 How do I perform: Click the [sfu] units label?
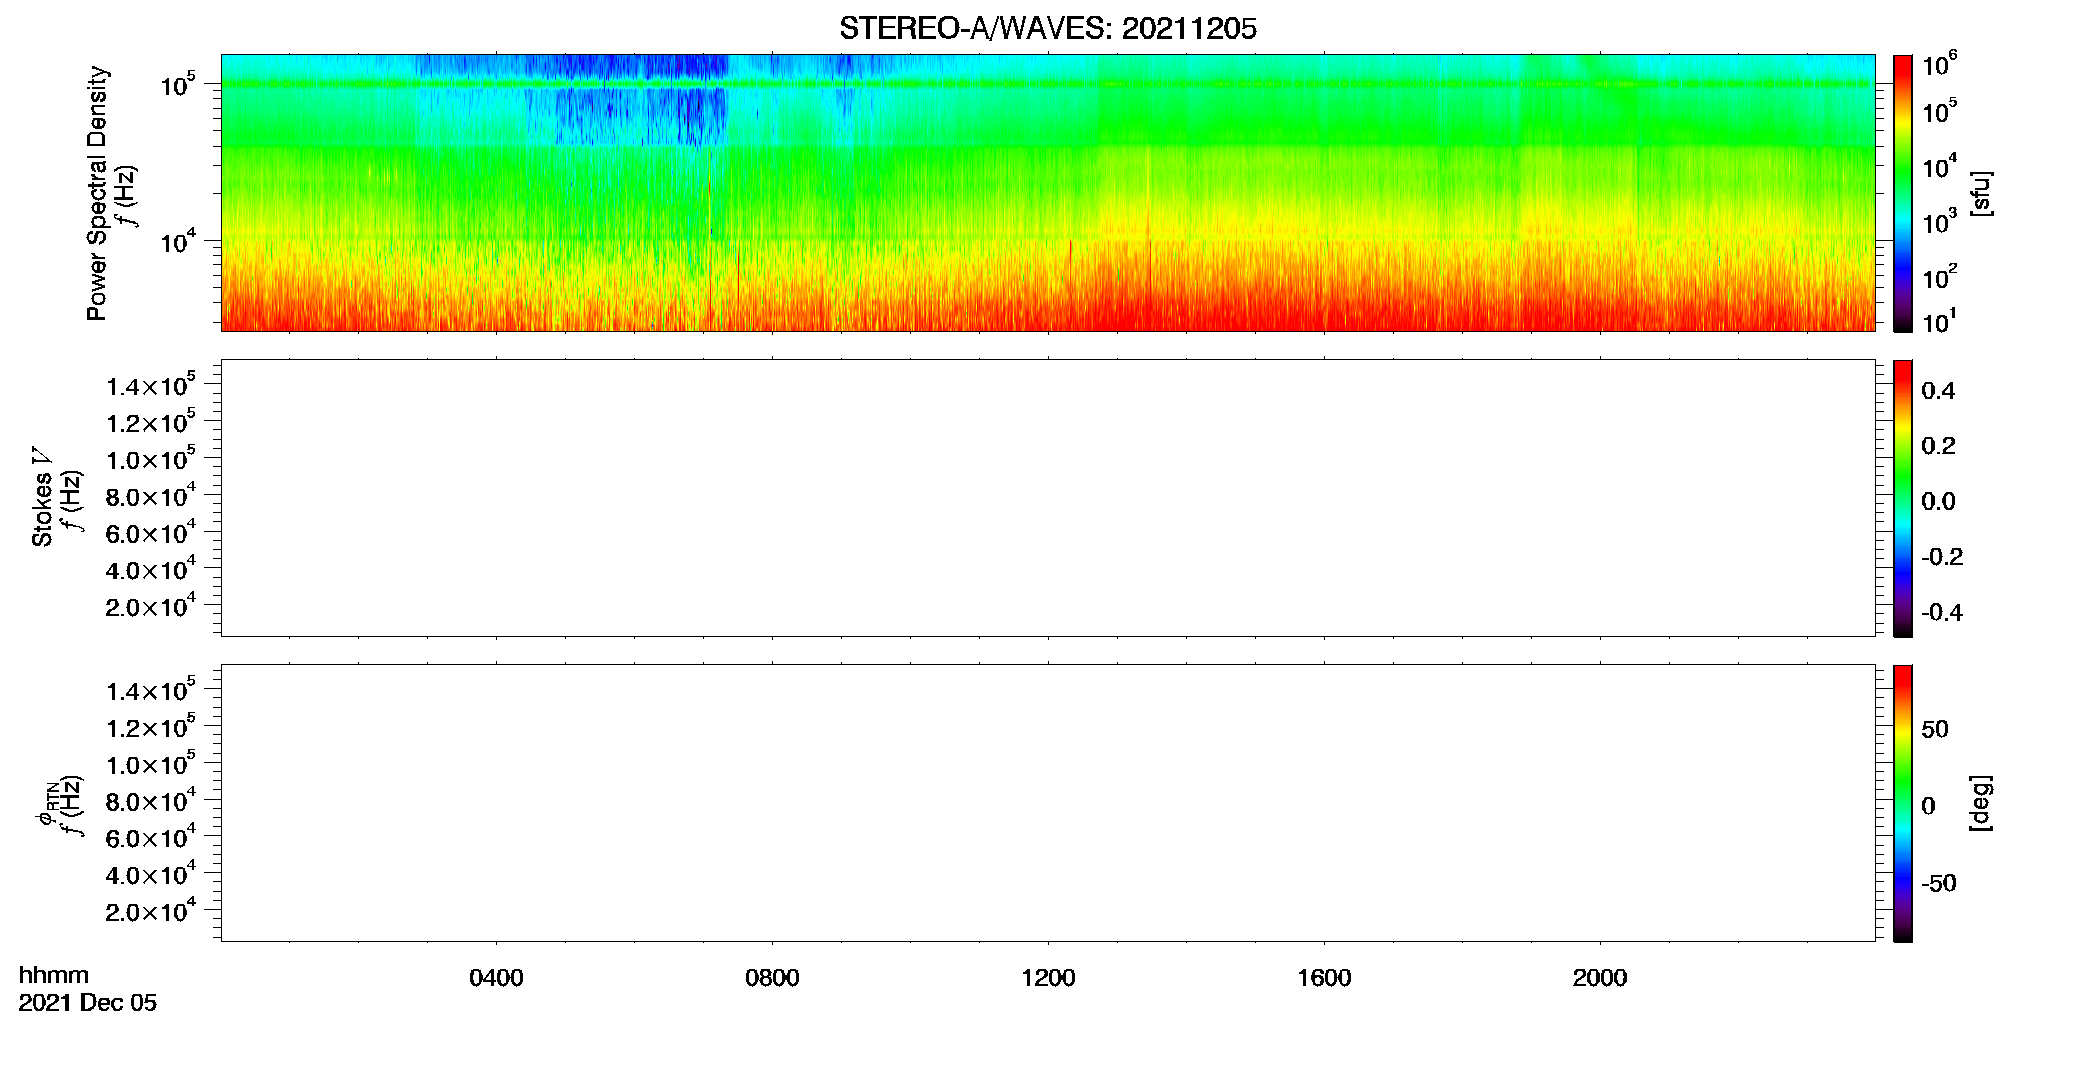pyautogui.click(x=1980, y=193)
